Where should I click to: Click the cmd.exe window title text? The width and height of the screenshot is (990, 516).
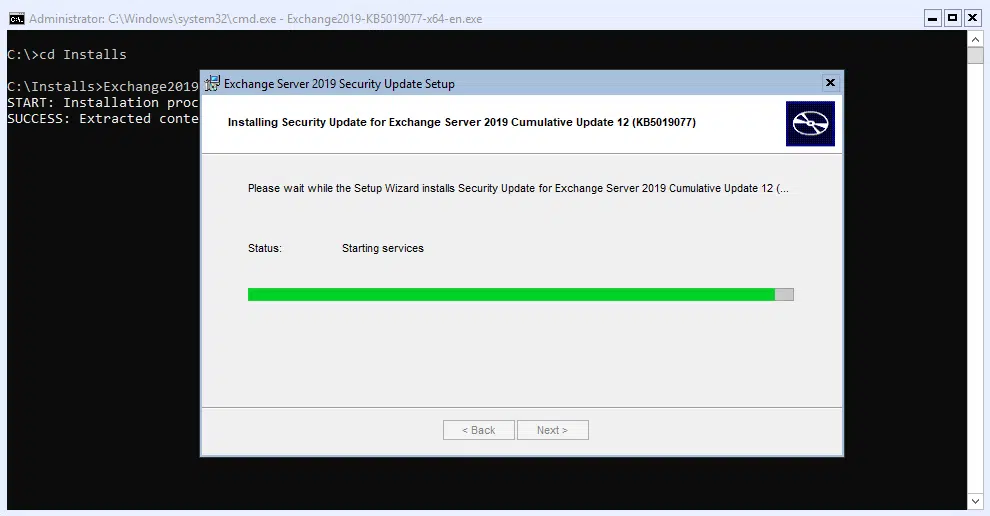click(256, 19)
